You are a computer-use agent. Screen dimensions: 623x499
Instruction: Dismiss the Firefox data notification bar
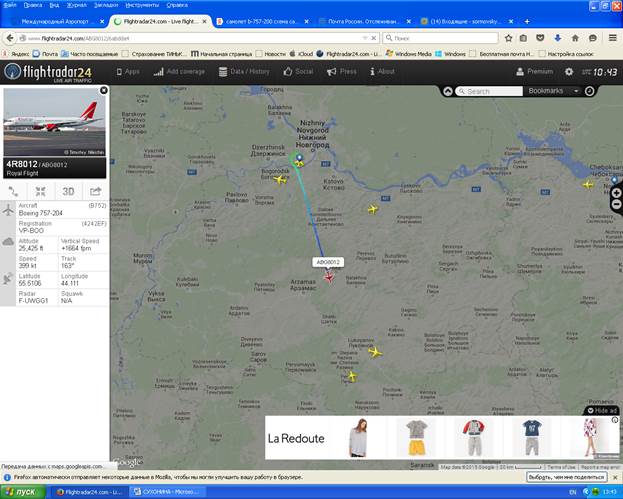coord(615,477)
